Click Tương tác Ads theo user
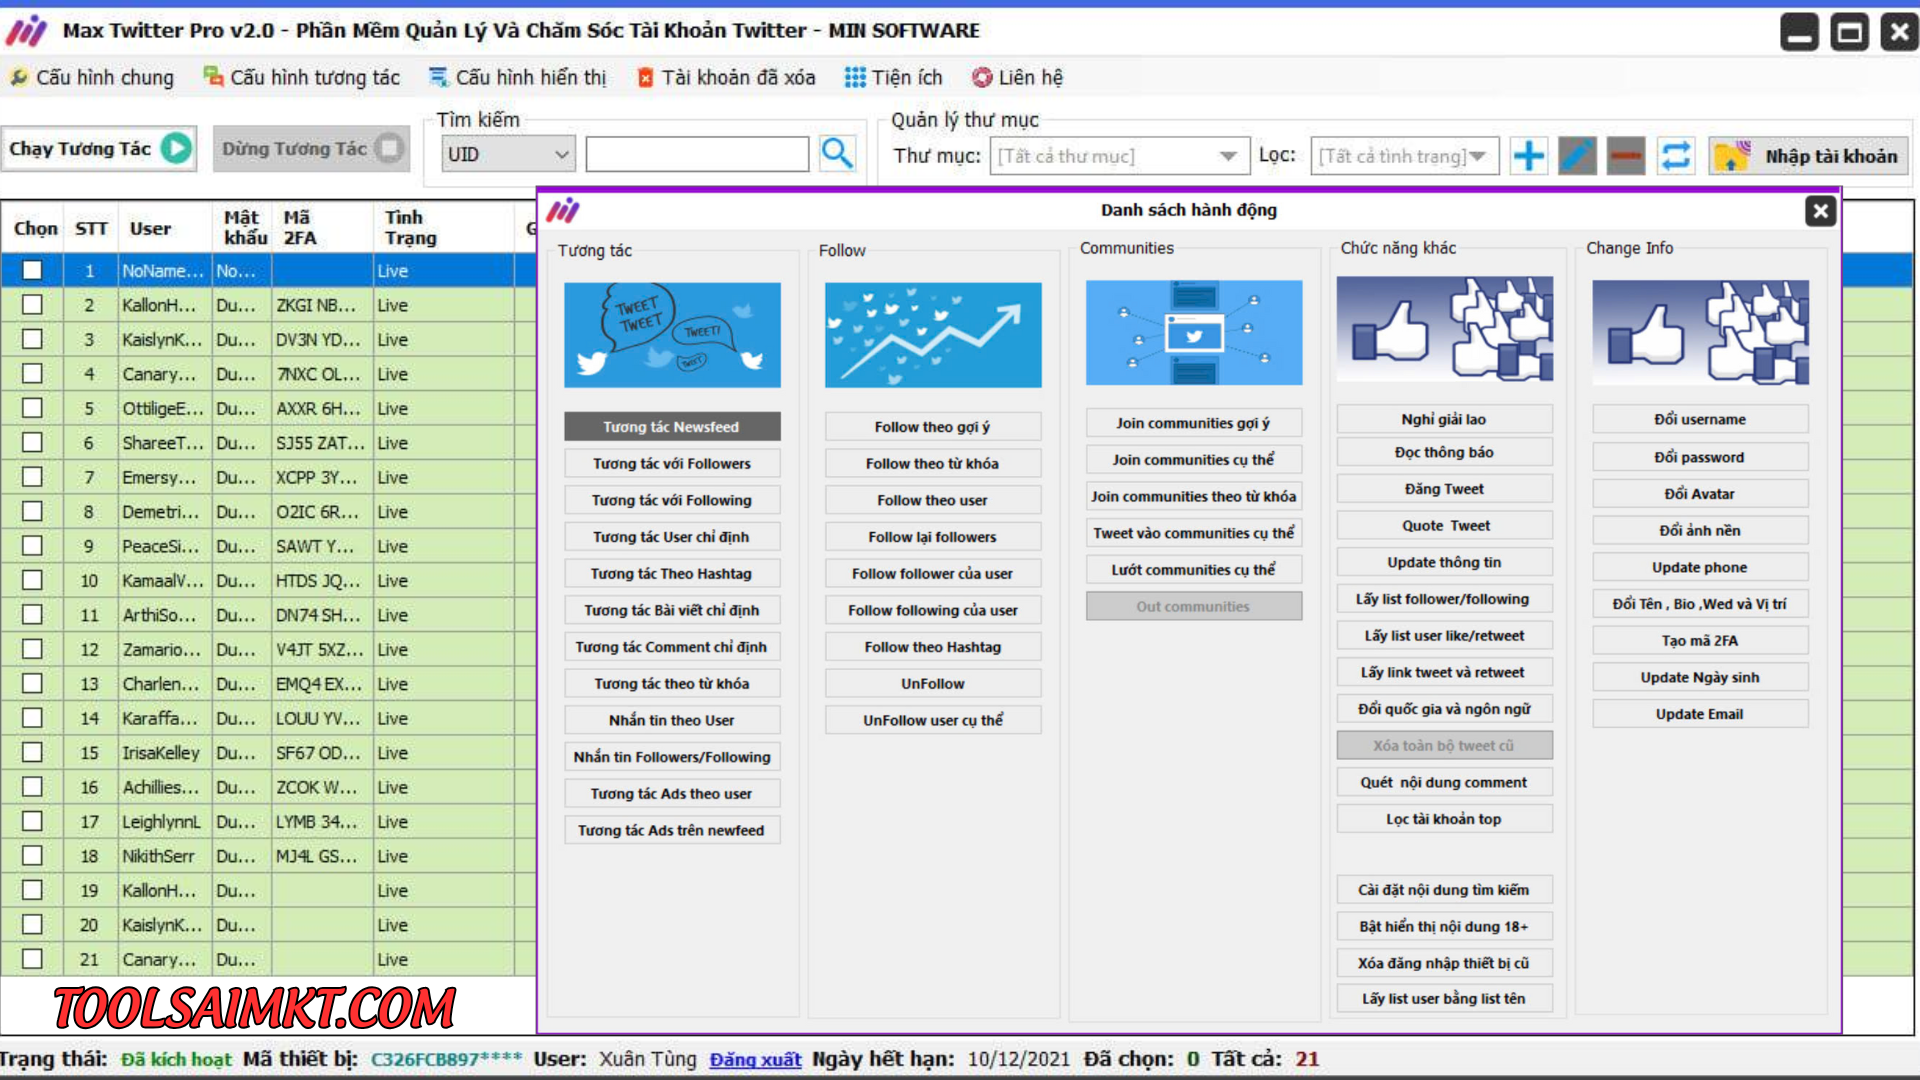The width and height of the screenshot is (1920, 1080). click(x=672, y=793)
